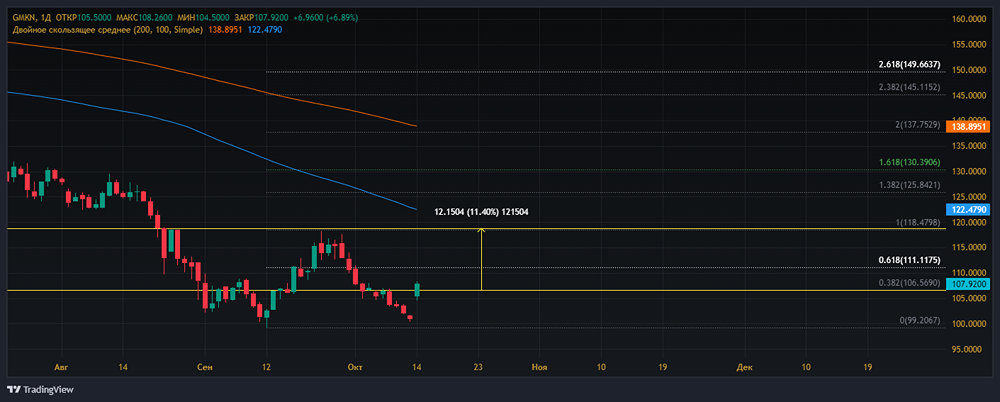Click the 12 date on time axis

coord(267,368)
